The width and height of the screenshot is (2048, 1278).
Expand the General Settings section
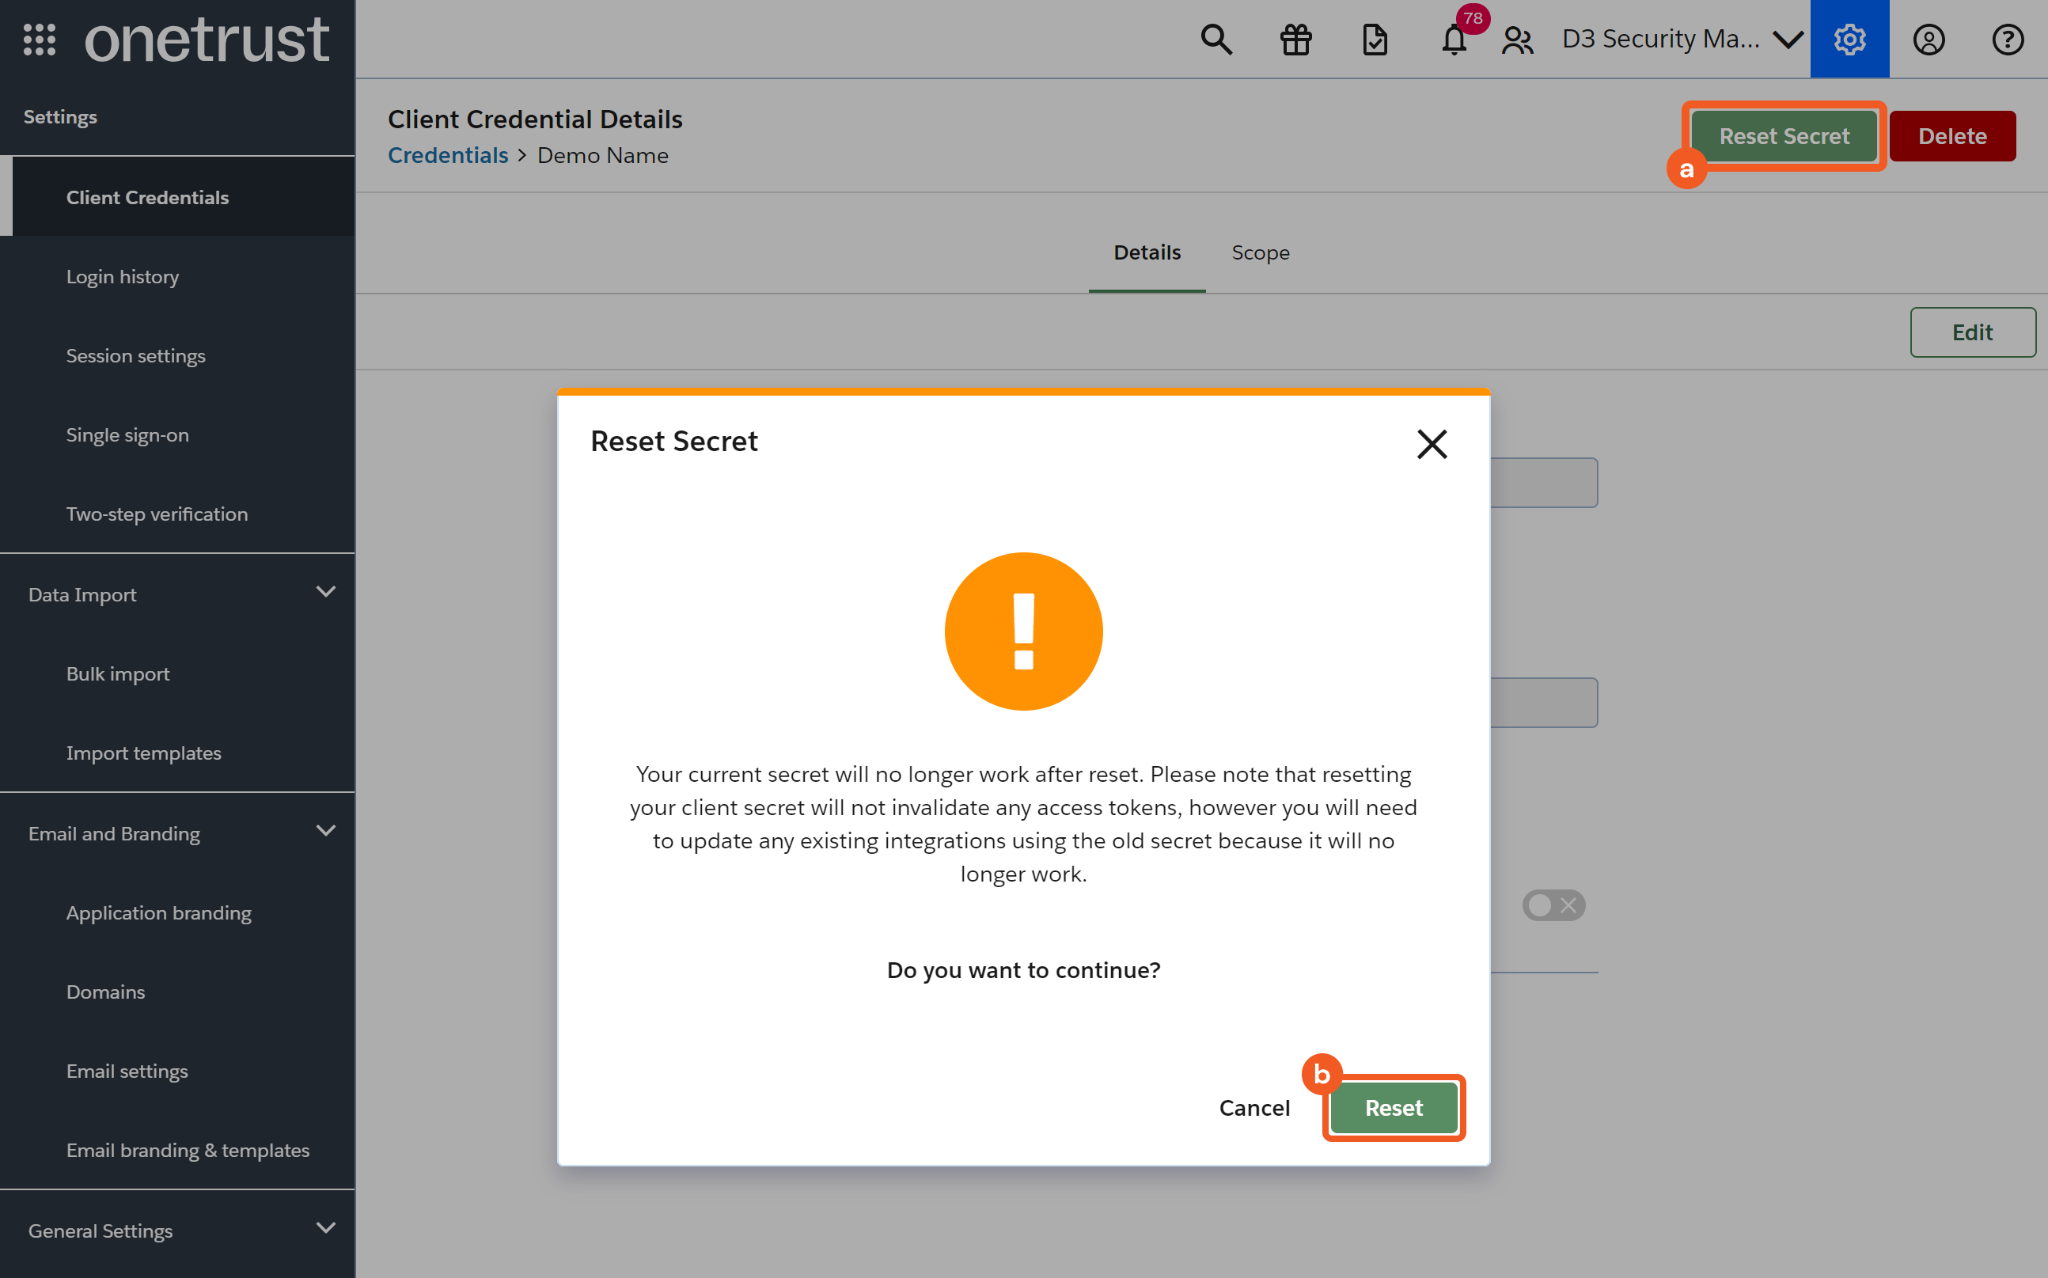(325, 1228)
